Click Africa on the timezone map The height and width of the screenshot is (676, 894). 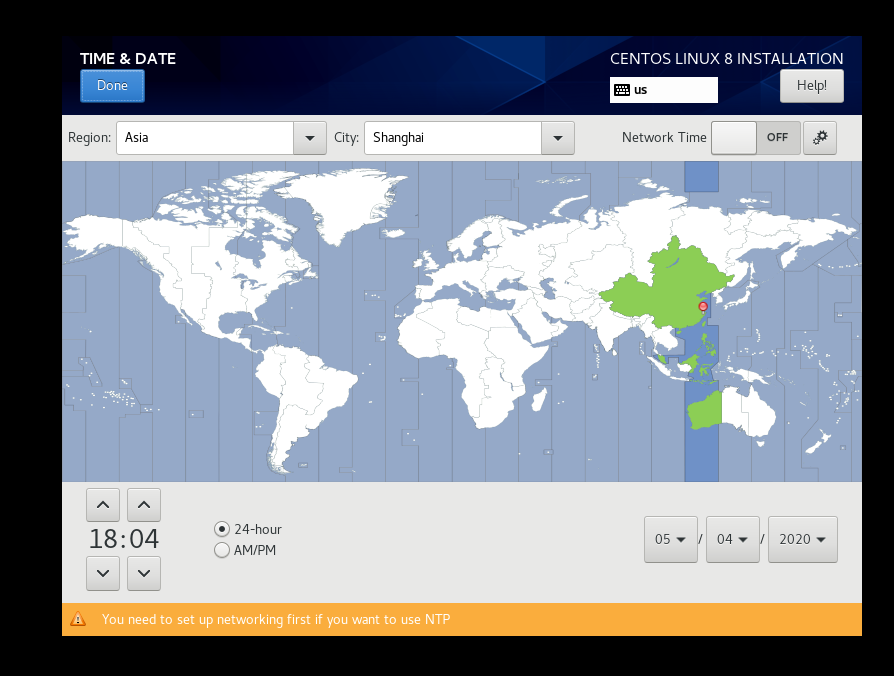473,353
